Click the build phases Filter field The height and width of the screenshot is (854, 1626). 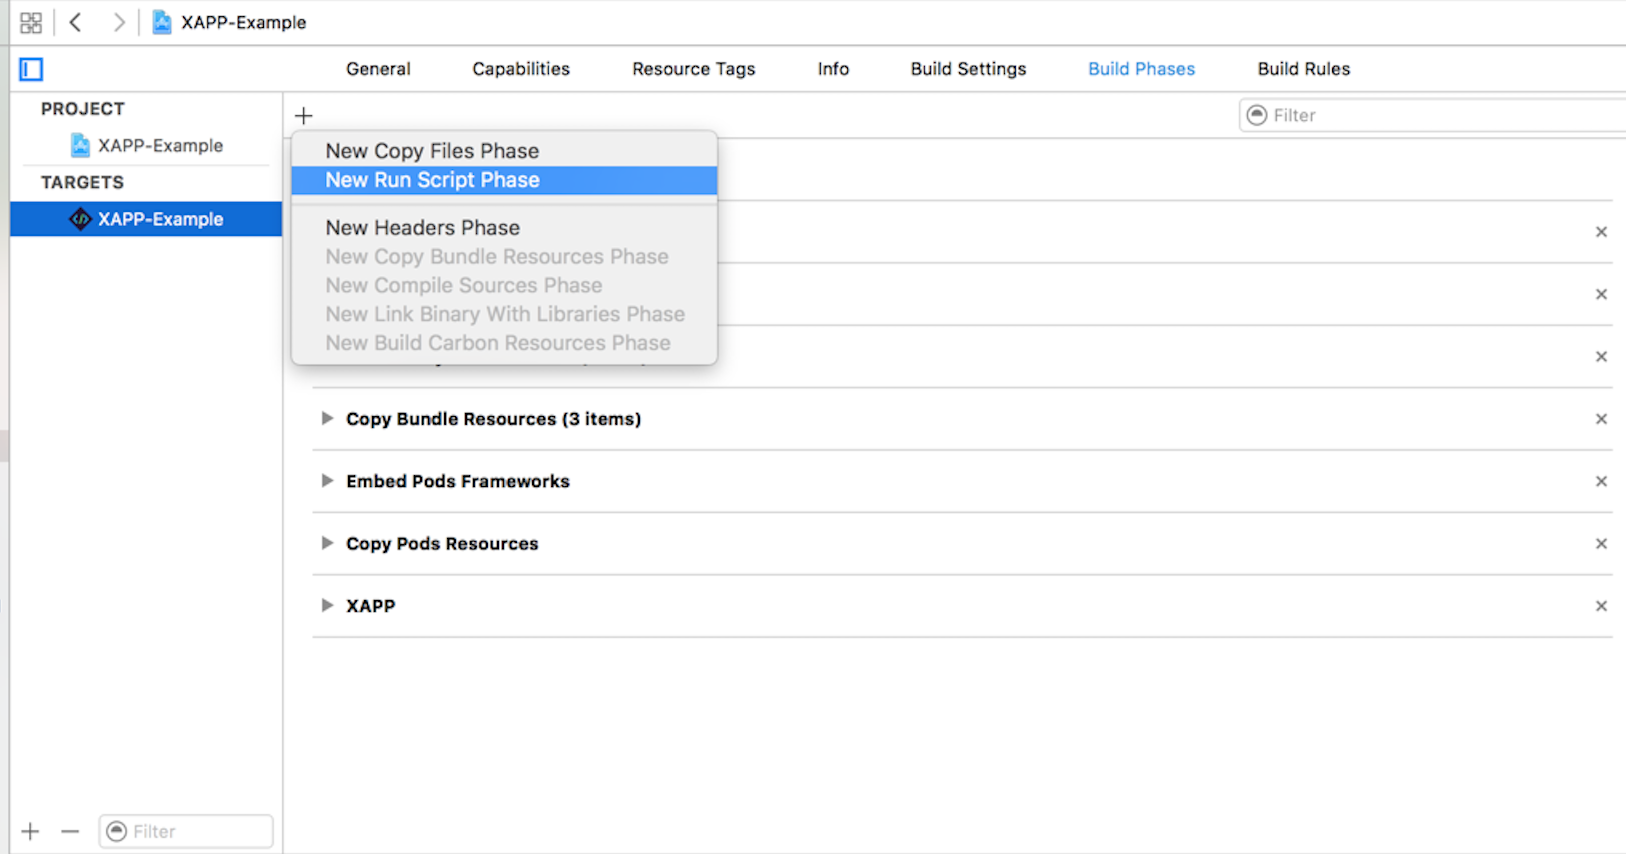point(1432,115)
